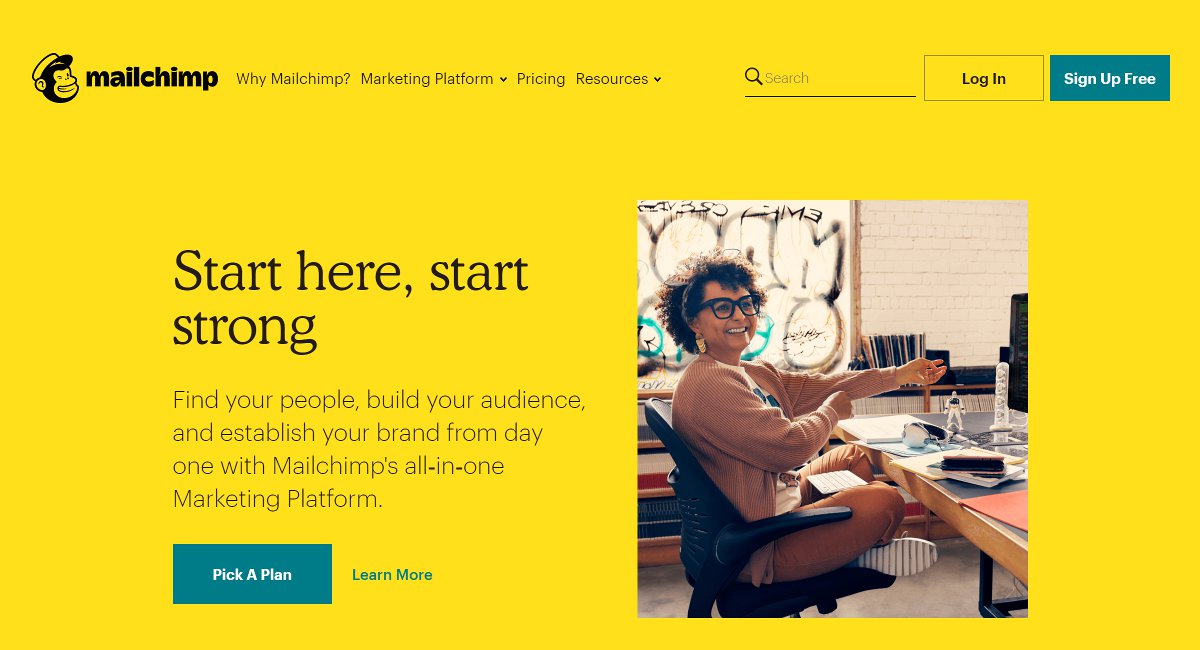Click the search magnifying glass icon
The height and width of the screenshot is (650, 1200).
point(754,77)
